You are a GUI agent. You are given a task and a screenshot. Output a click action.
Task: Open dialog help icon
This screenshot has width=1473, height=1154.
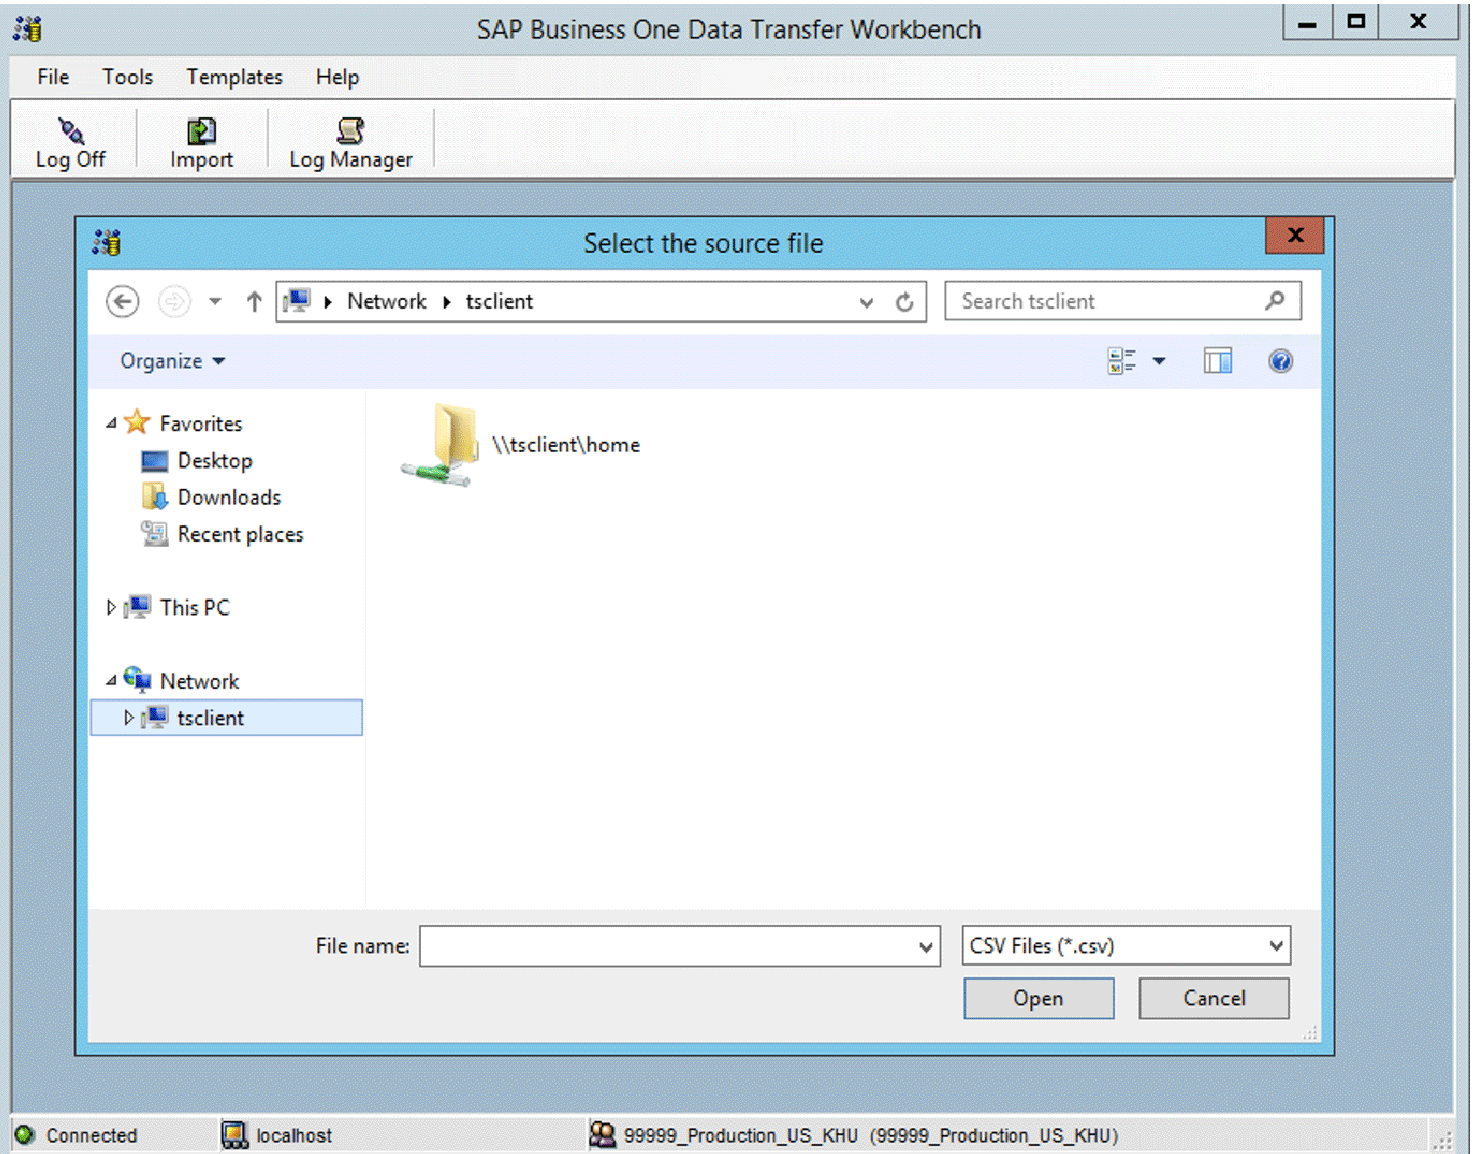tap(1280, 361)
